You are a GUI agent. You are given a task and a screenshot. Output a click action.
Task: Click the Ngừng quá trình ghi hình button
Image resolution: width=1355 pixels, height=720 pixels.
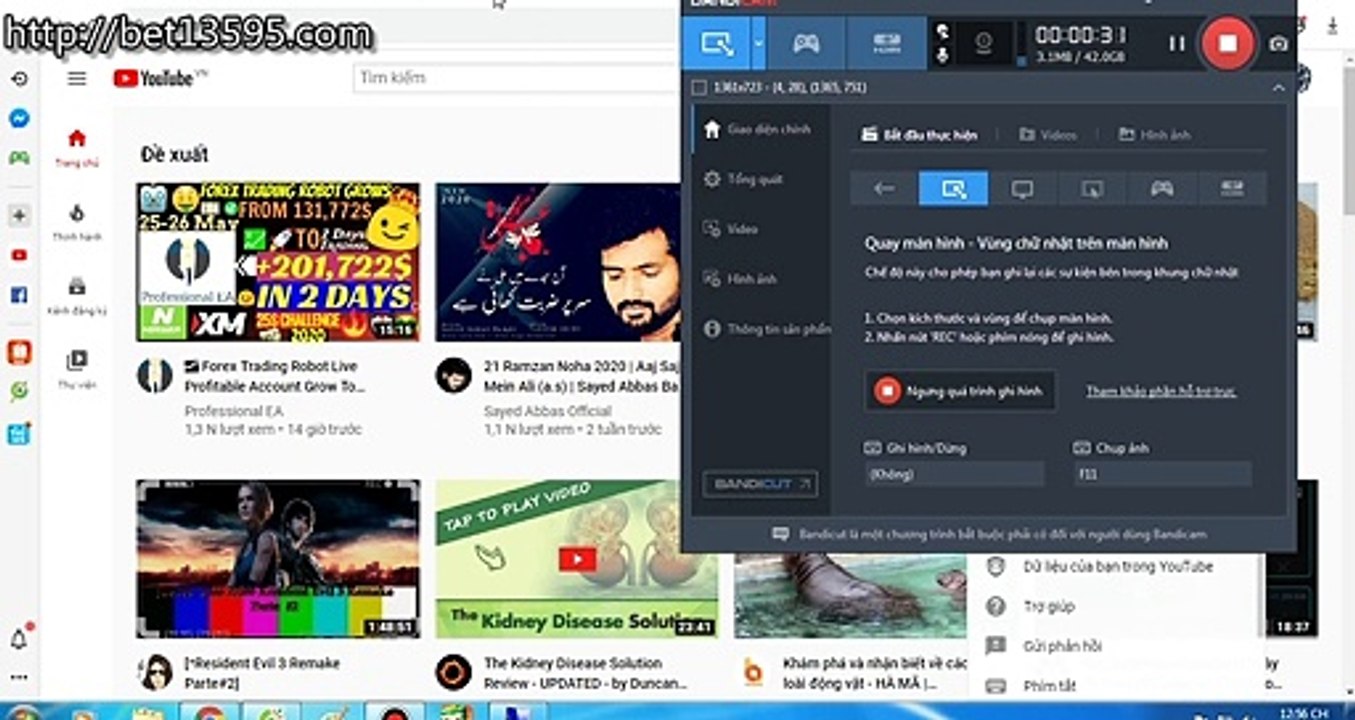point(960,391)
